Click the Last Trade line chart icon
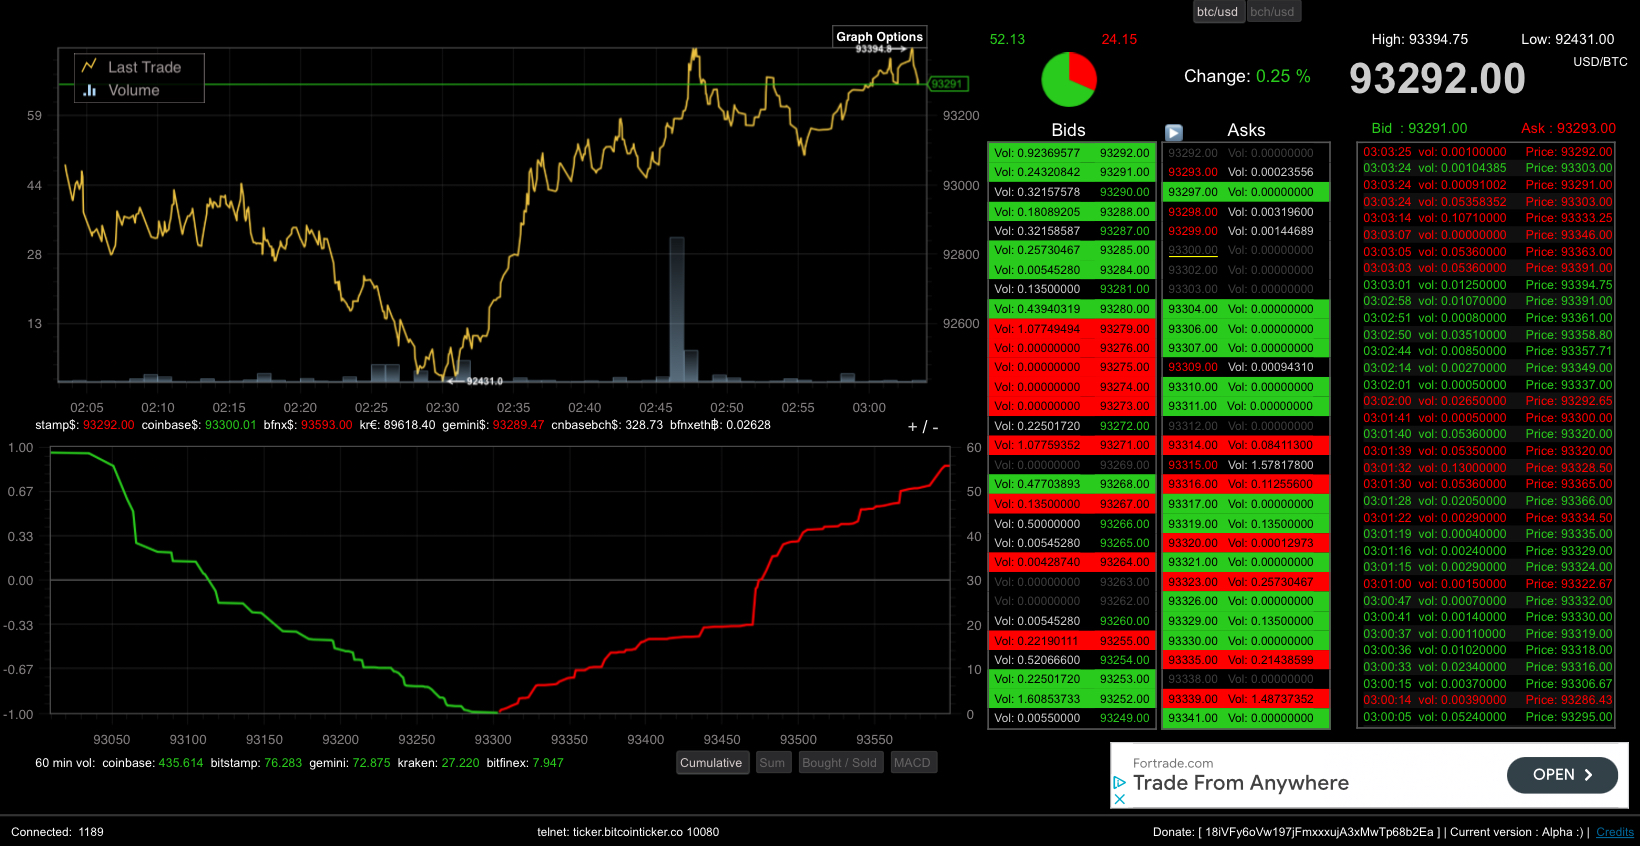This screenshot has width=1640, height=846. click(89, 66)
